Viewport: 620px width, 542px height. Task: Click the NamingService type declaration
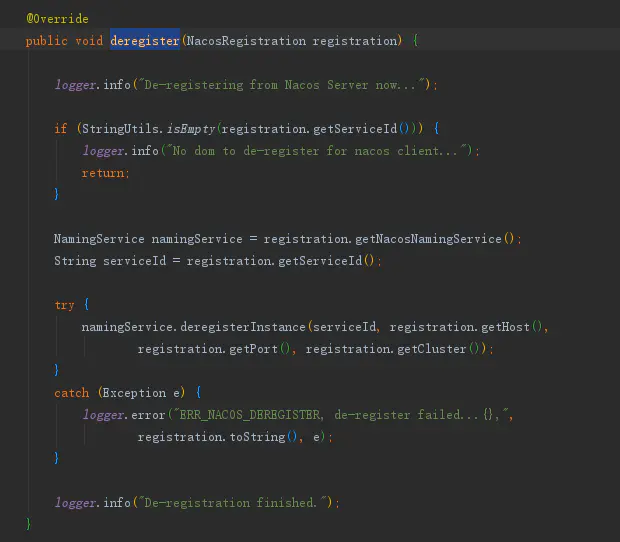(x=98, y=239)
